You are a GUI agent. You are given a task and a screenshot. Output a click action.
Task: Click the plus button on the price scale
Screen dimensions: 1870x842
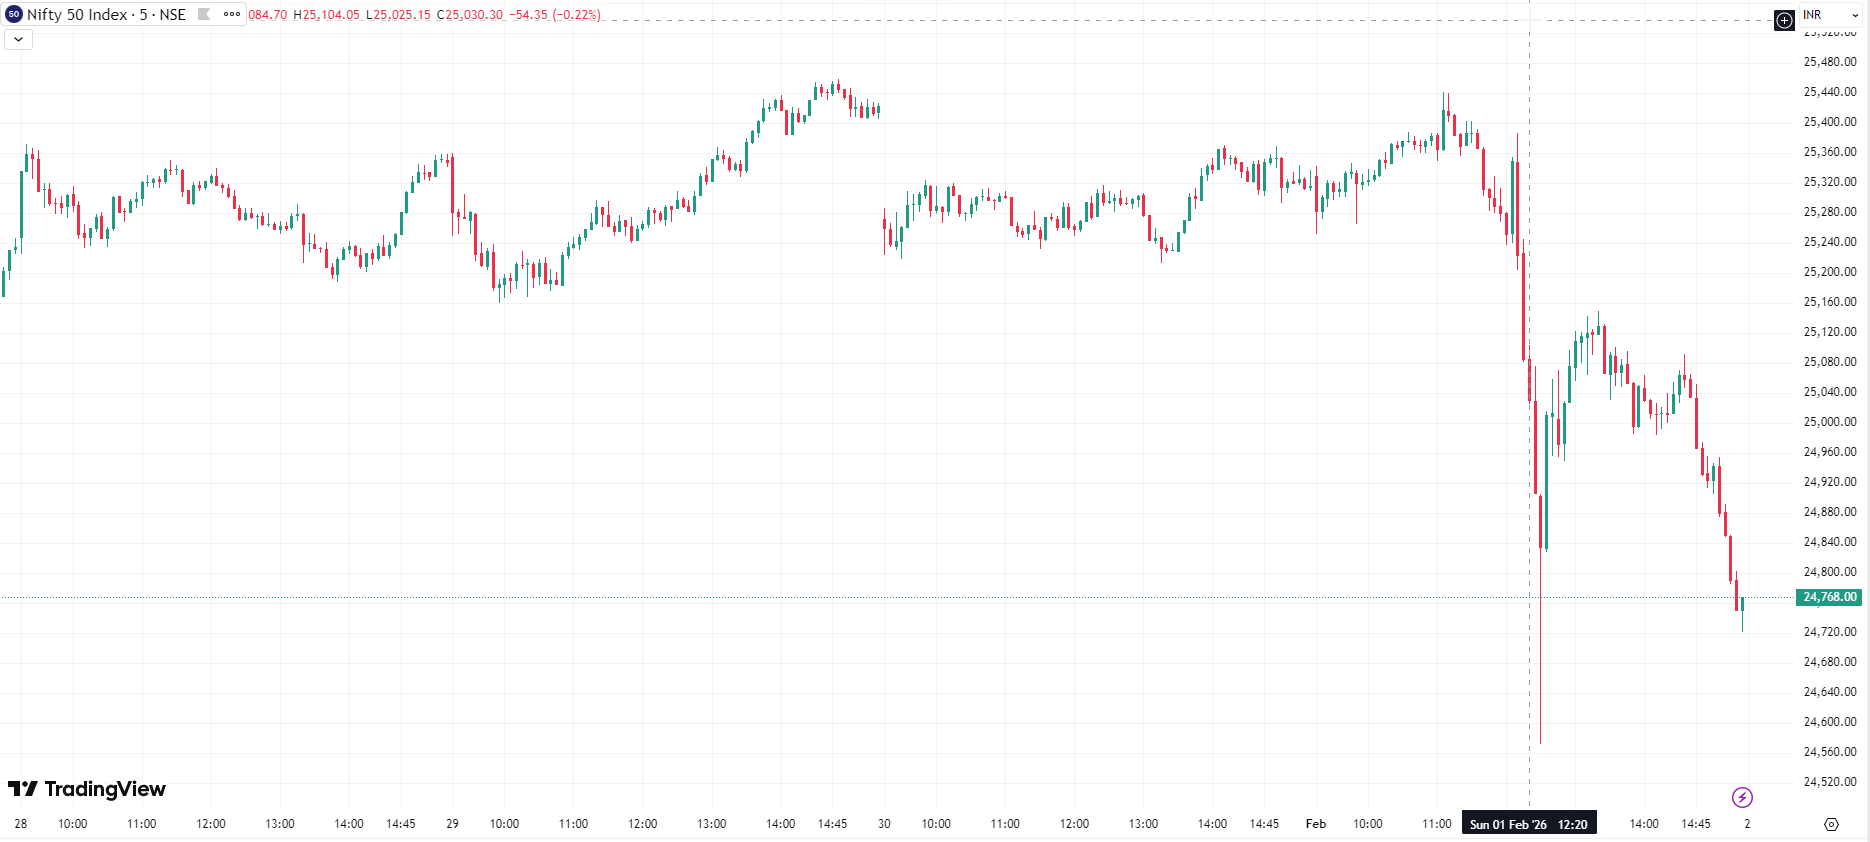coord(1784,20)
